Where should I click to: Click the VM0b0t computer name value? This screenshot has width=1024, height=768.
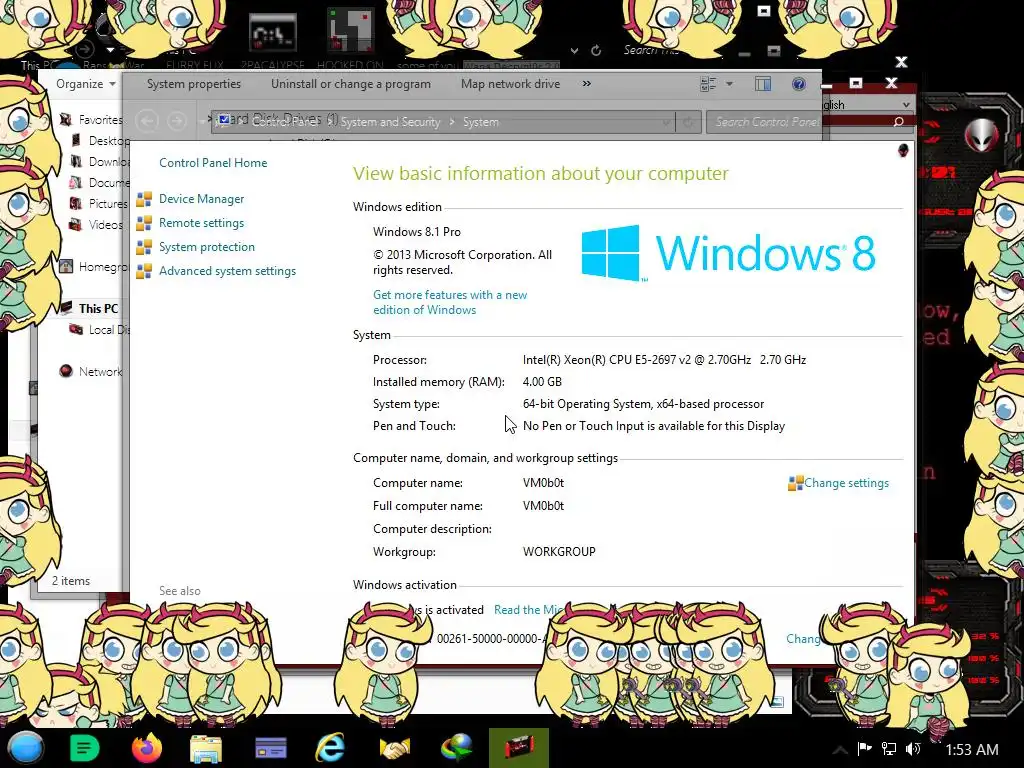[543, 483]
